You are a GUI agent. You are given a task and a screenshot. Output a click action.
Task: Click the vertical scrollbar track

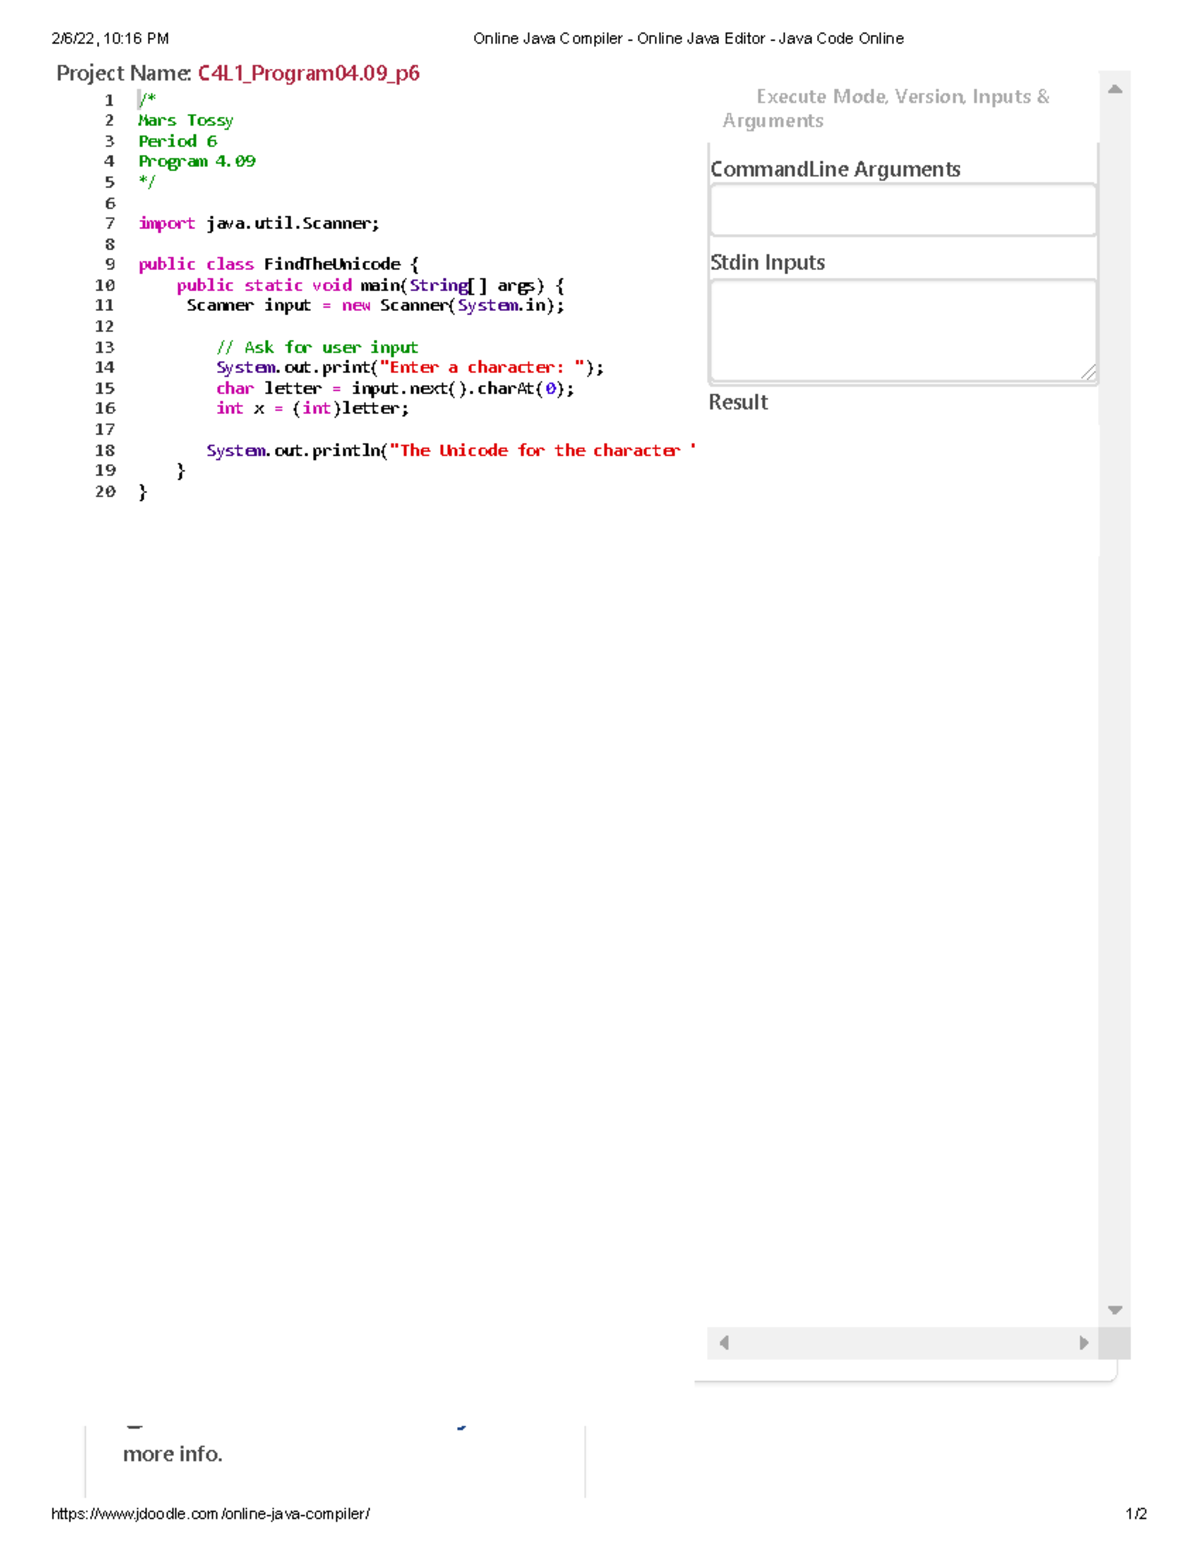pos(1115,700)
